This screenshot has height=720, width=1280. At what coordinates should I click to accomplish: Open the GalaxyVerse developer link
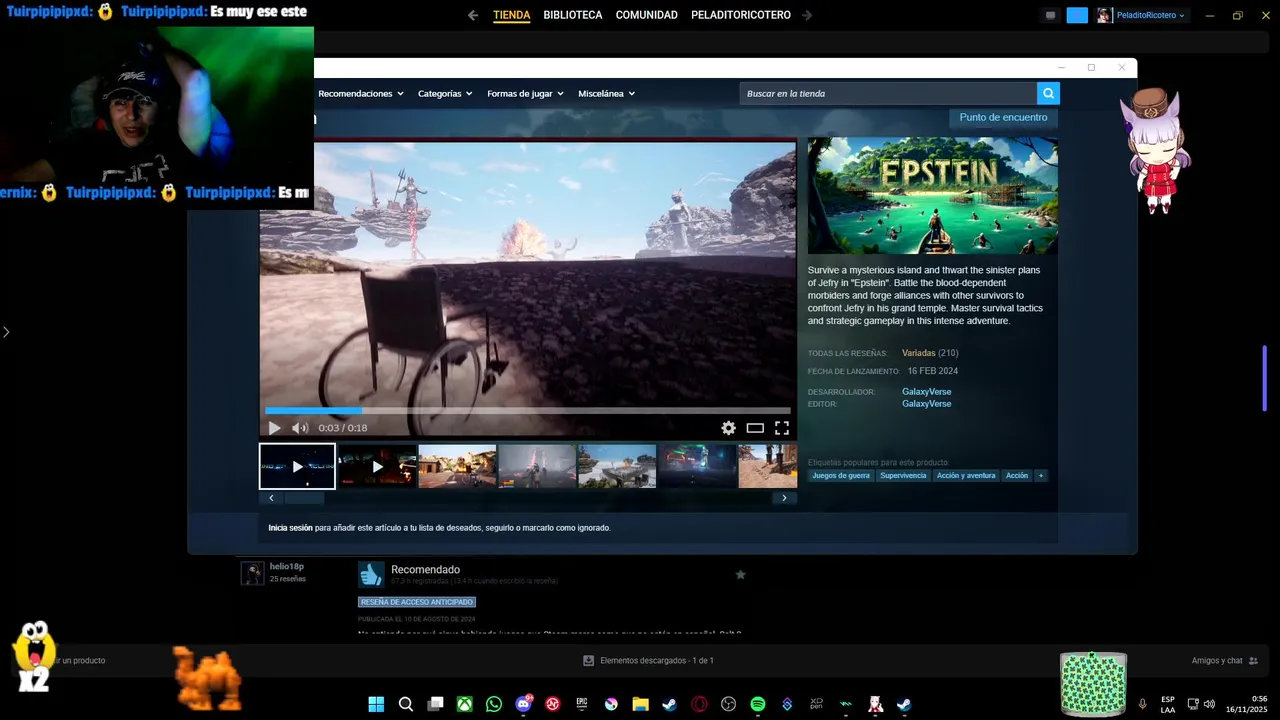[x=926, y=392]
